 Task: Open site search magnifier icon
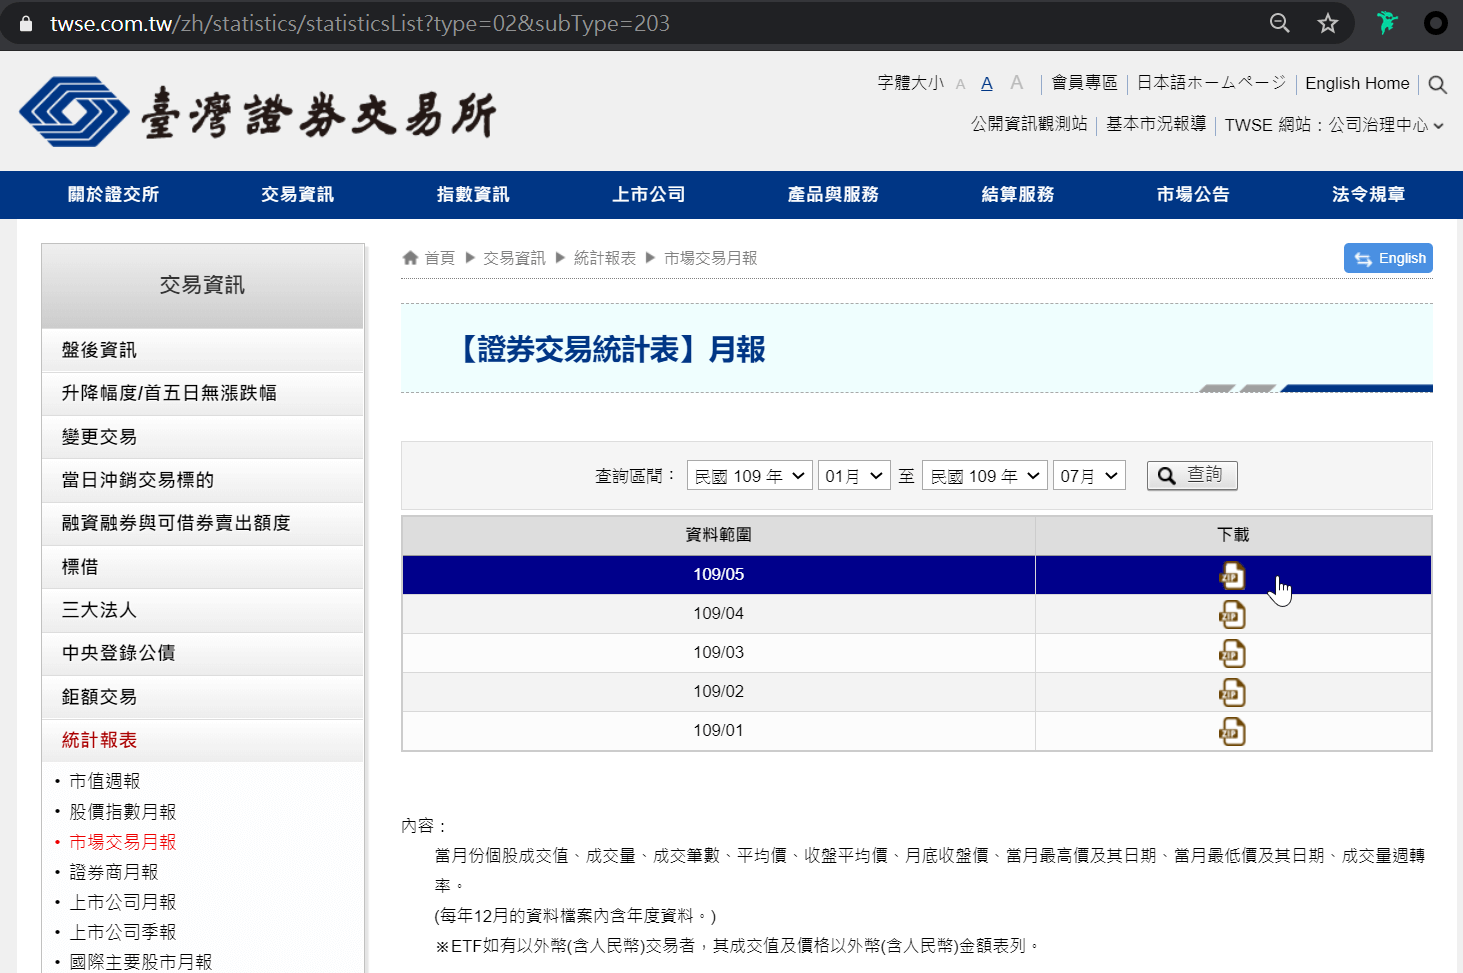click(1437, 84)
